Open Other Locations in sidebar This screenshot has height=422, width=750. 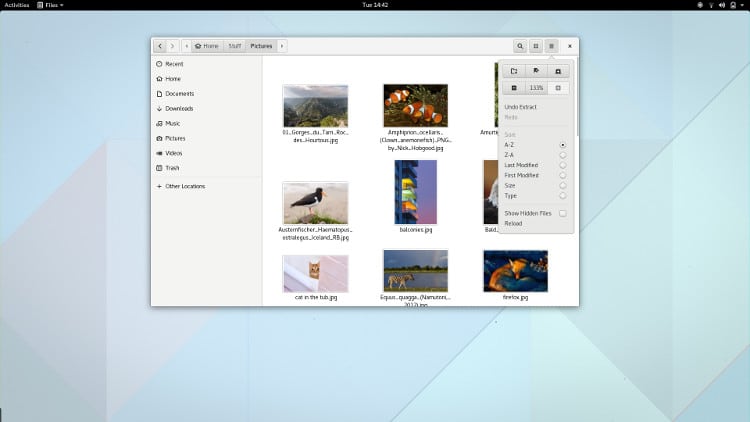[185, 186]
